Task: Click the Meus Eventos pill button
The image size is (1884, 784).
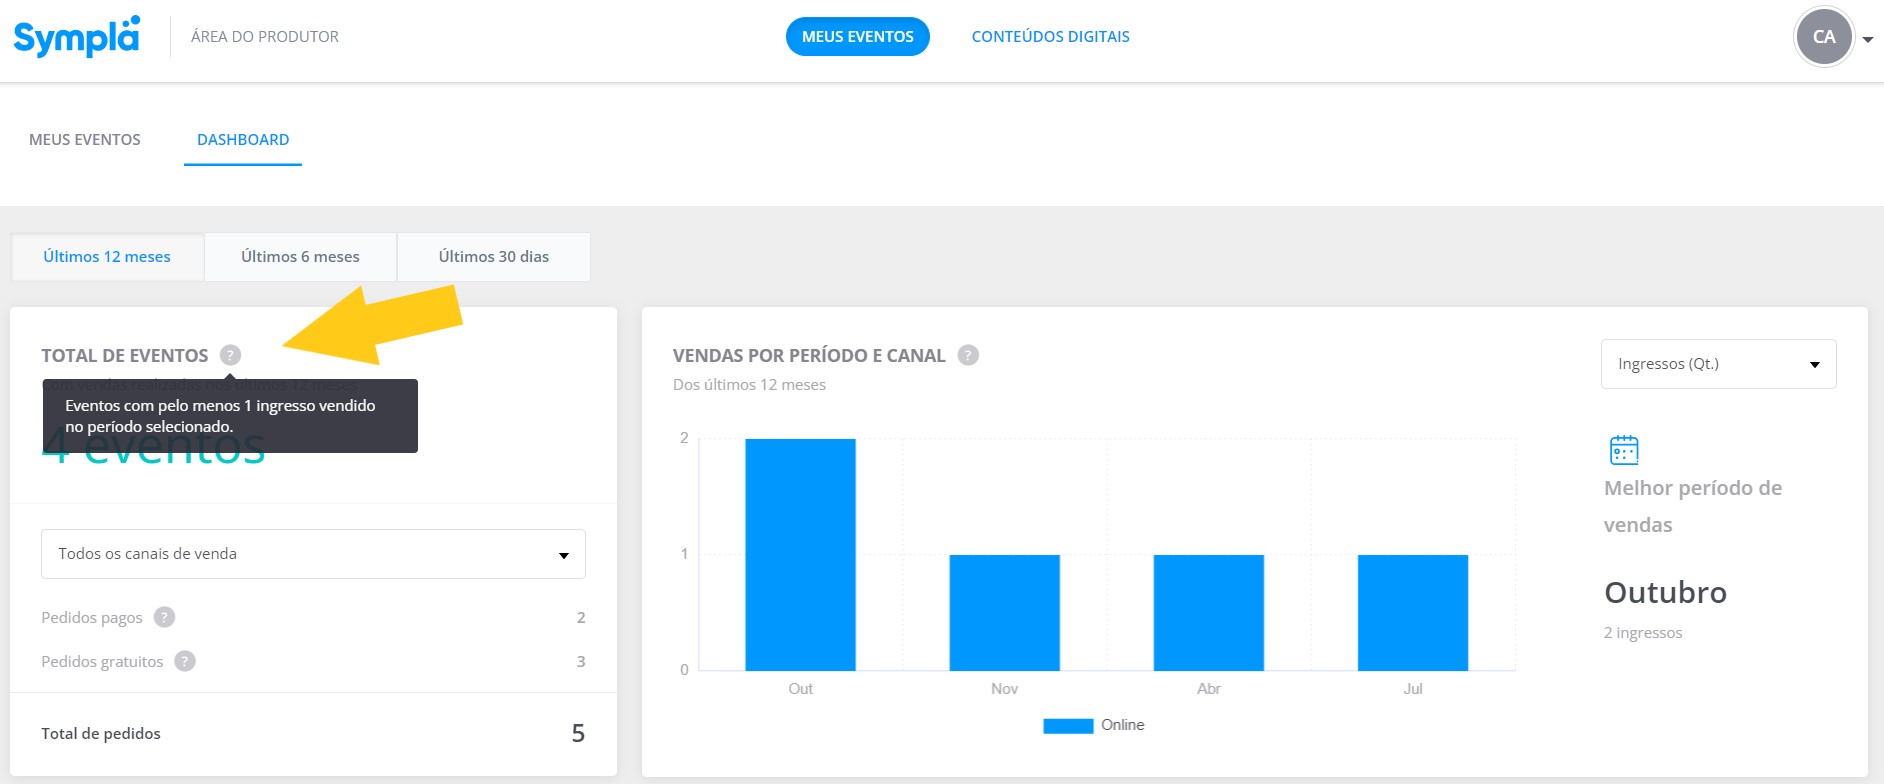Action: tap(858, 37)
